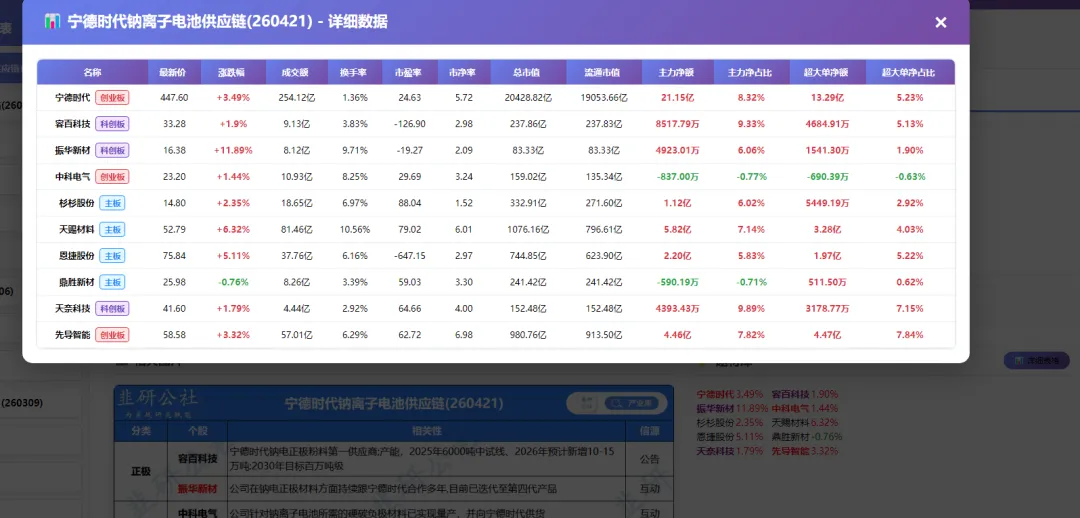
Task: Click the bar chart icon in dialog title
Action: pos(52,21)
